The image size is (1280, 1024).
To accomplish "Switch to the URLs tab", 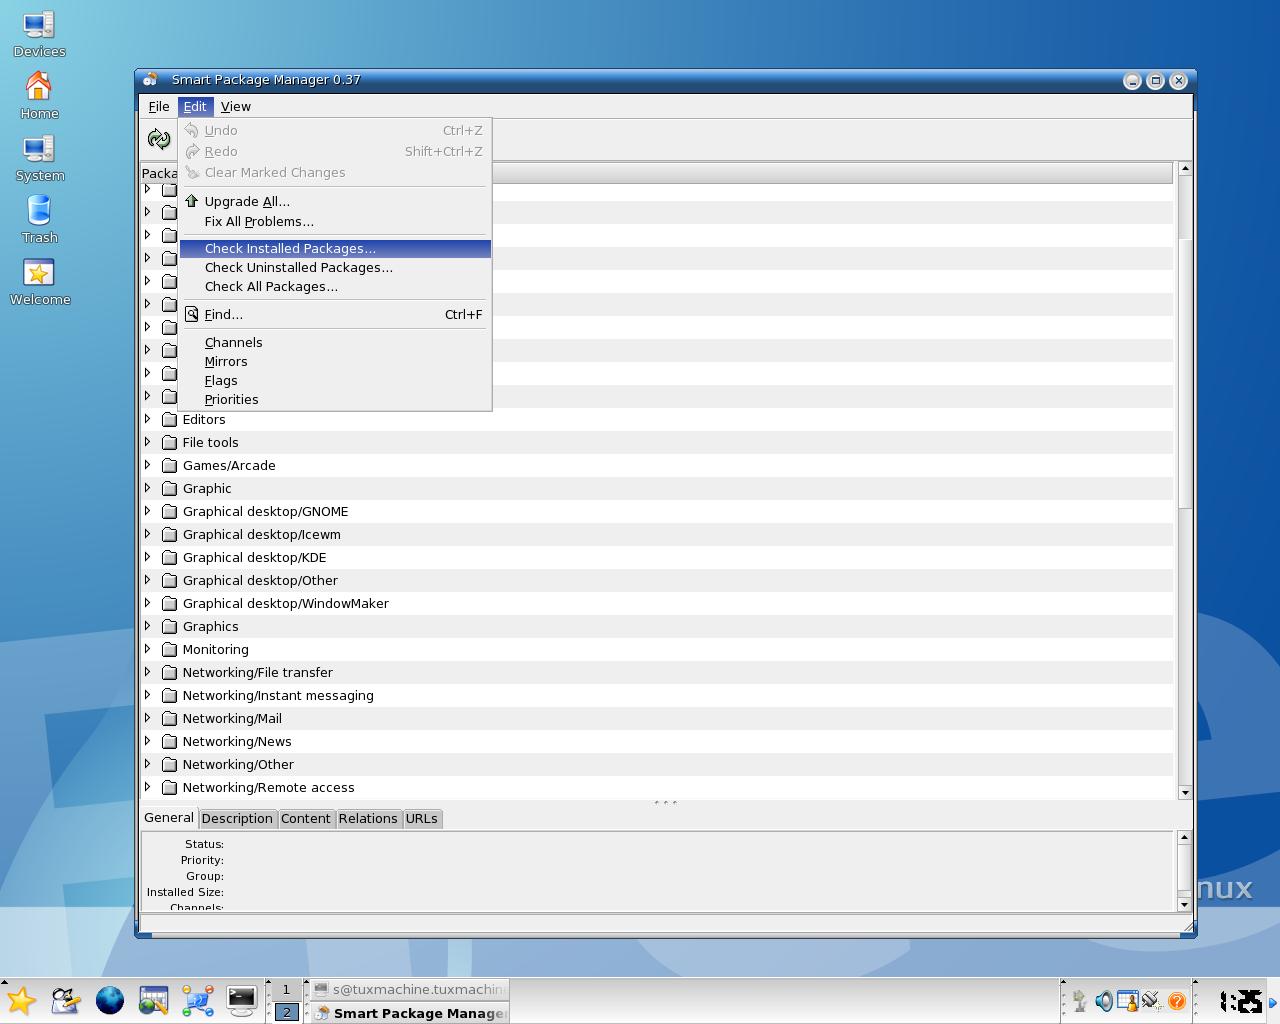I will pos(421,819).
